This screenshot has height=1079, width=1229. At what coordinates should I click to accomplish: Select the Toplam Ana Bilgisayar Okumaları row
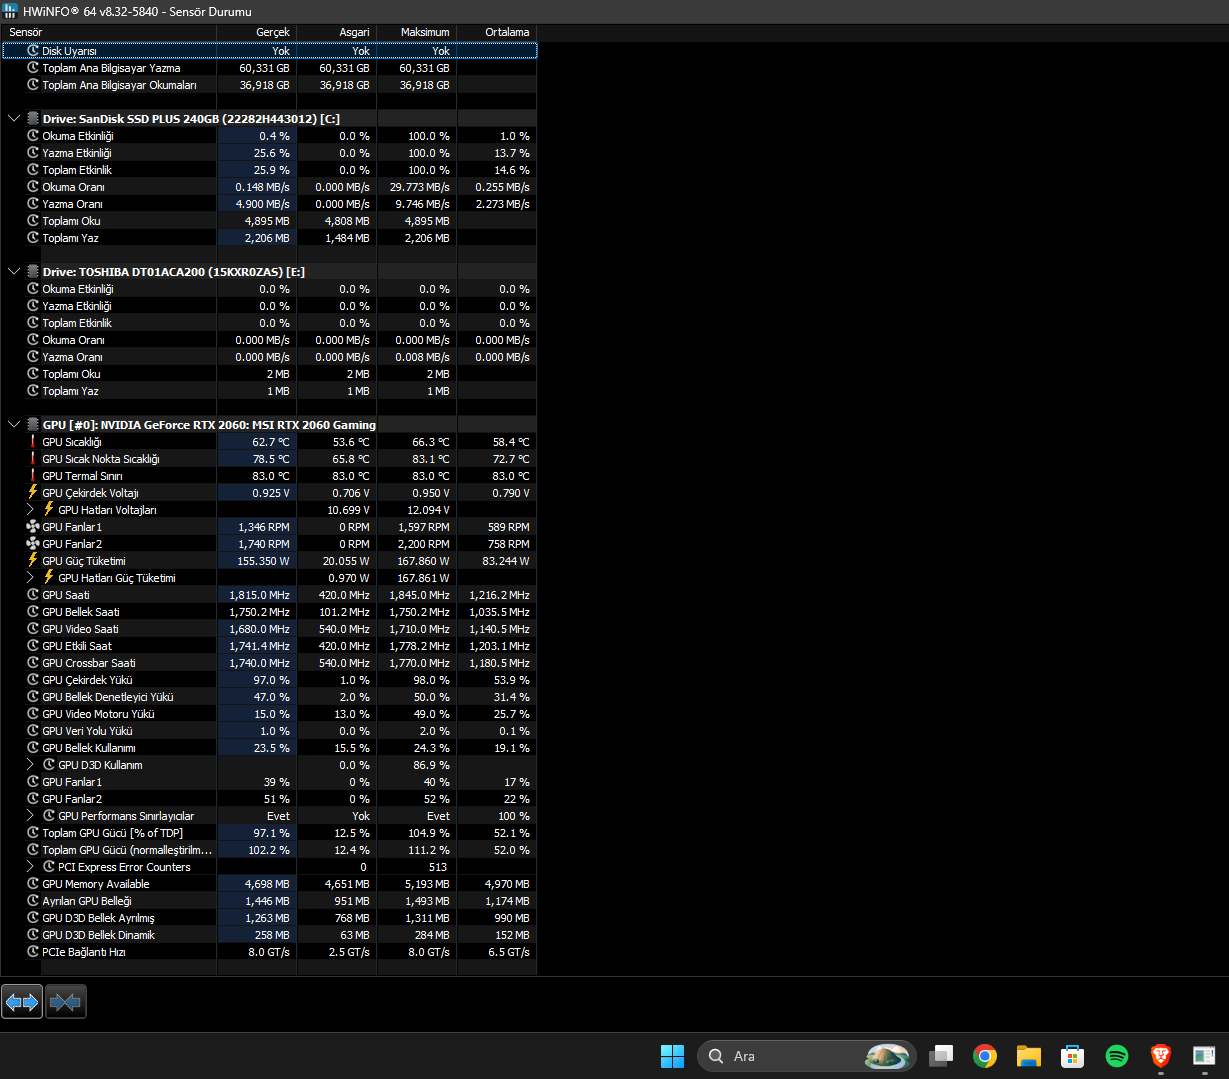269,85
